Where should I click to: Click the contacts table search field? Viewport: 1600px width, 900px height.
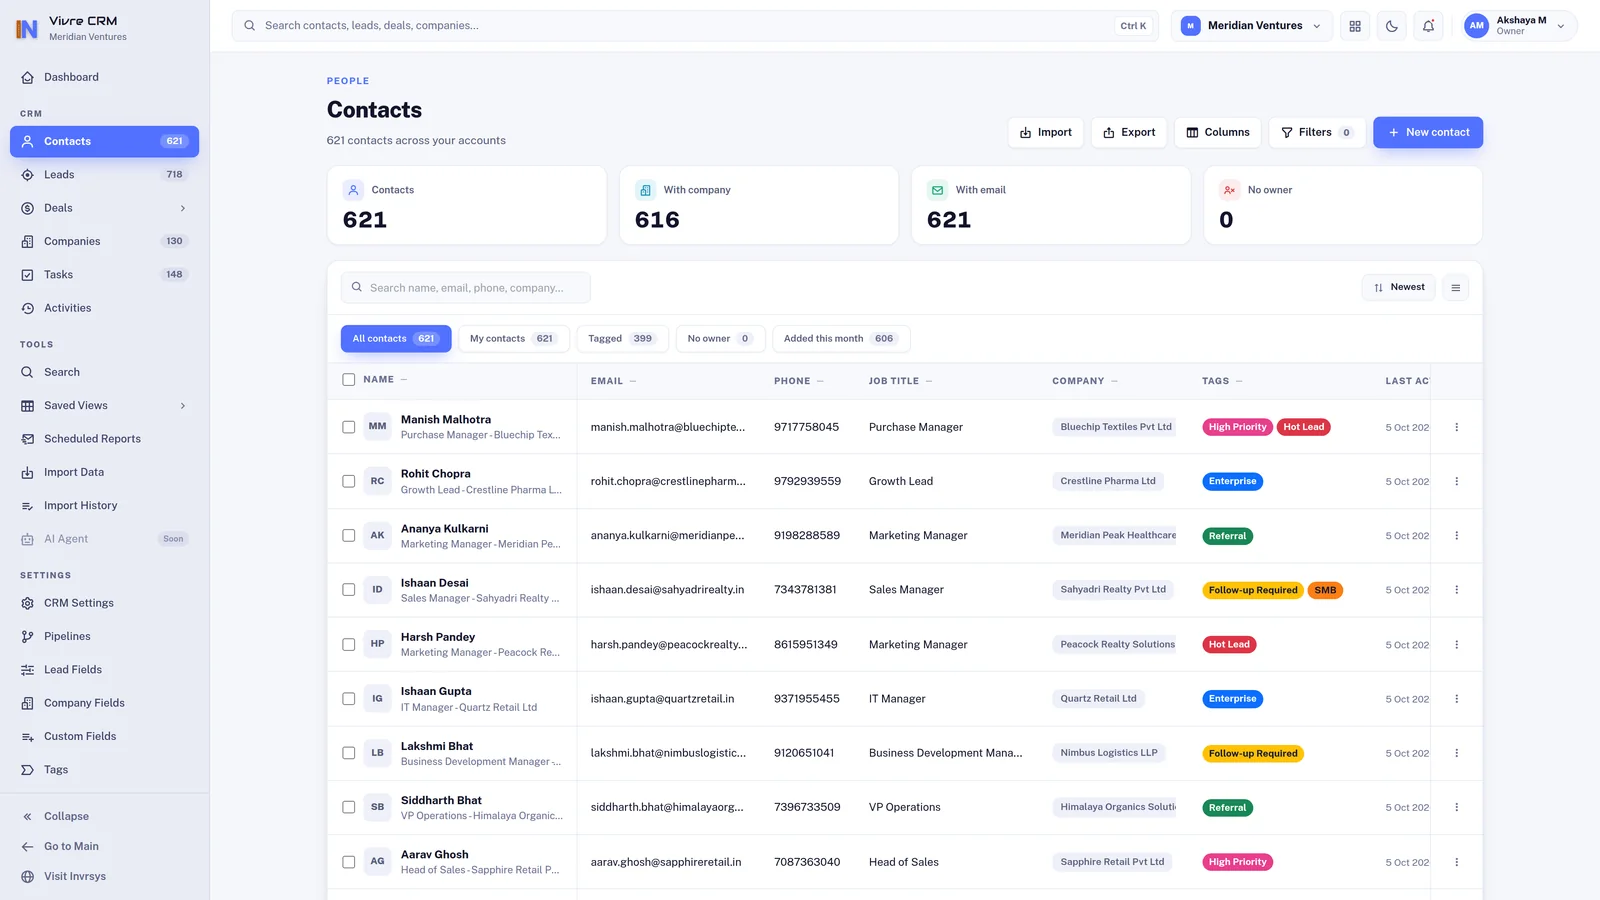click(466, 288)
